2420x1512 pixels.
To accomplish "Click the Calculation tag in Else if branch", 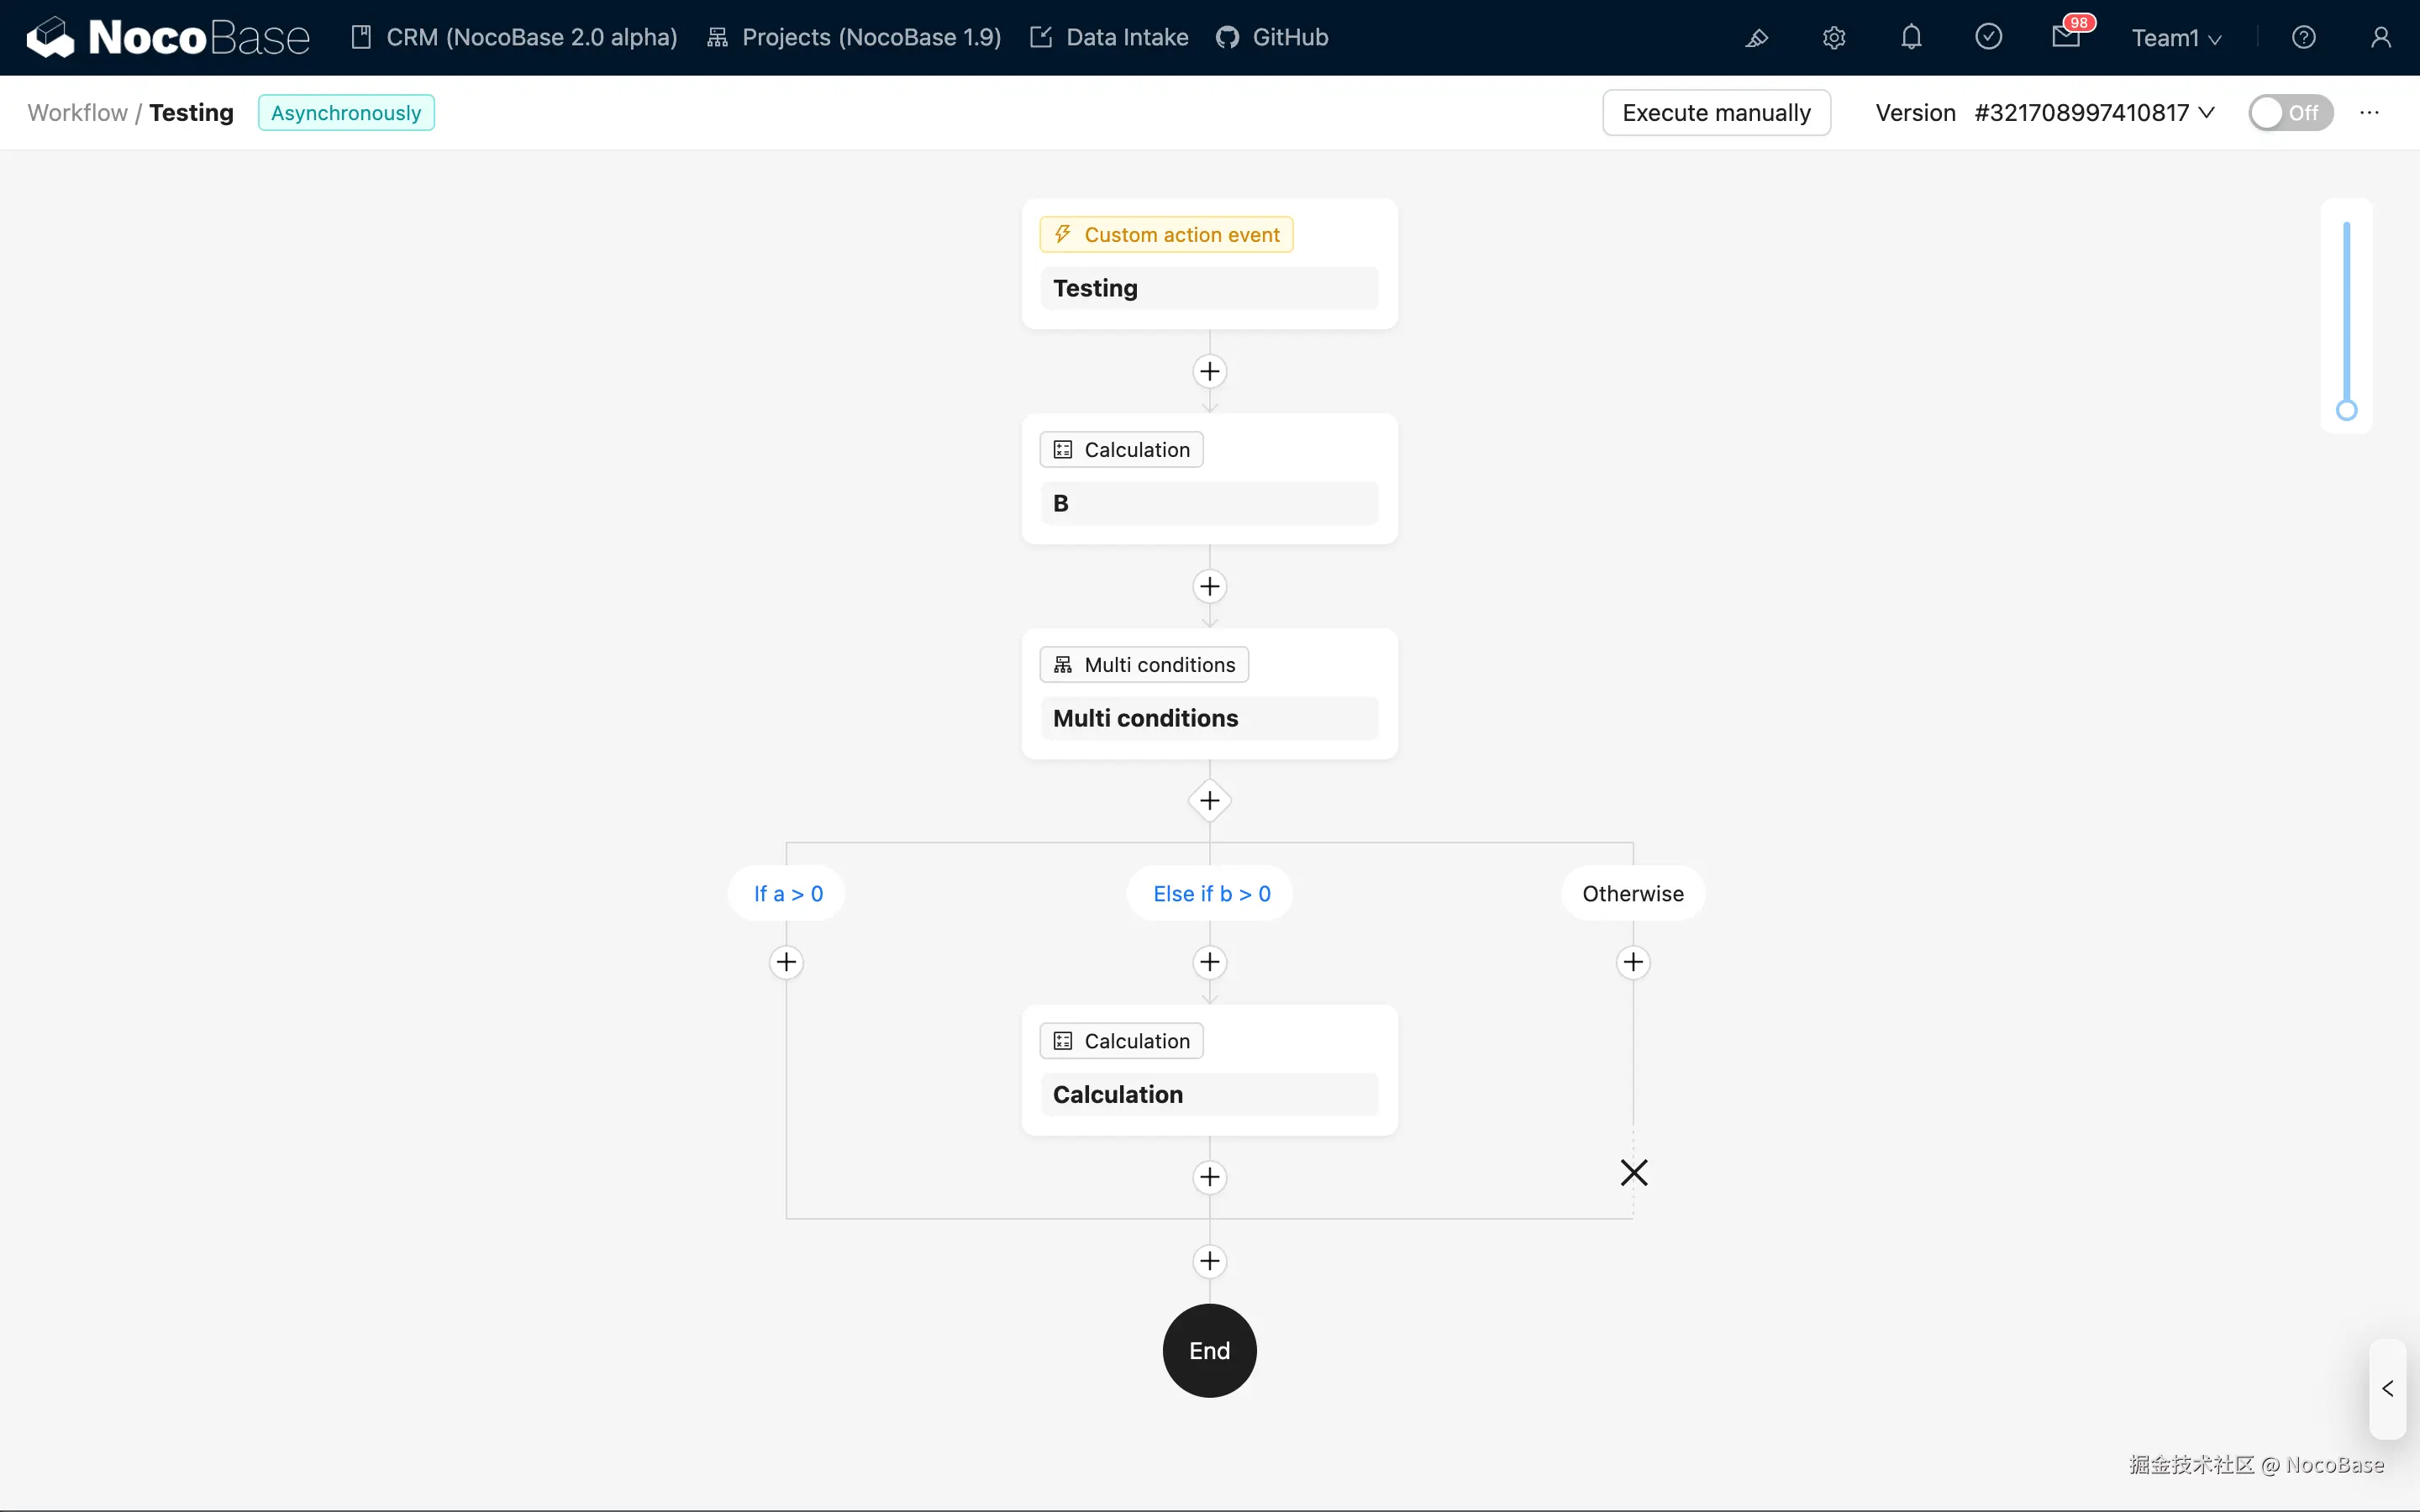I will click(1121, 1041).
